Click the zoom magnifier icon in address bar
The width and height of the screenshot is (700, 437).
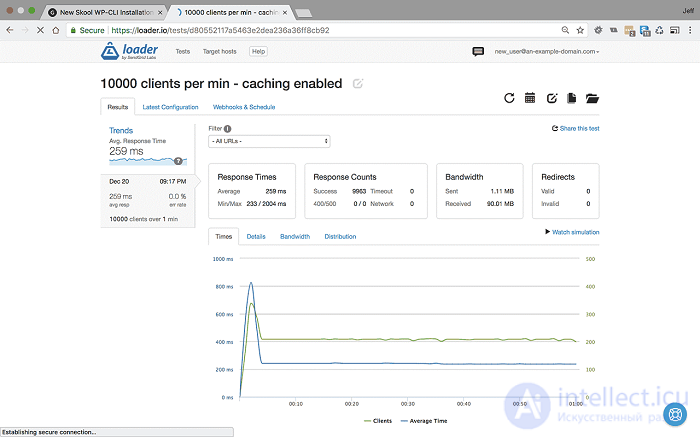(x=565, y=30)
